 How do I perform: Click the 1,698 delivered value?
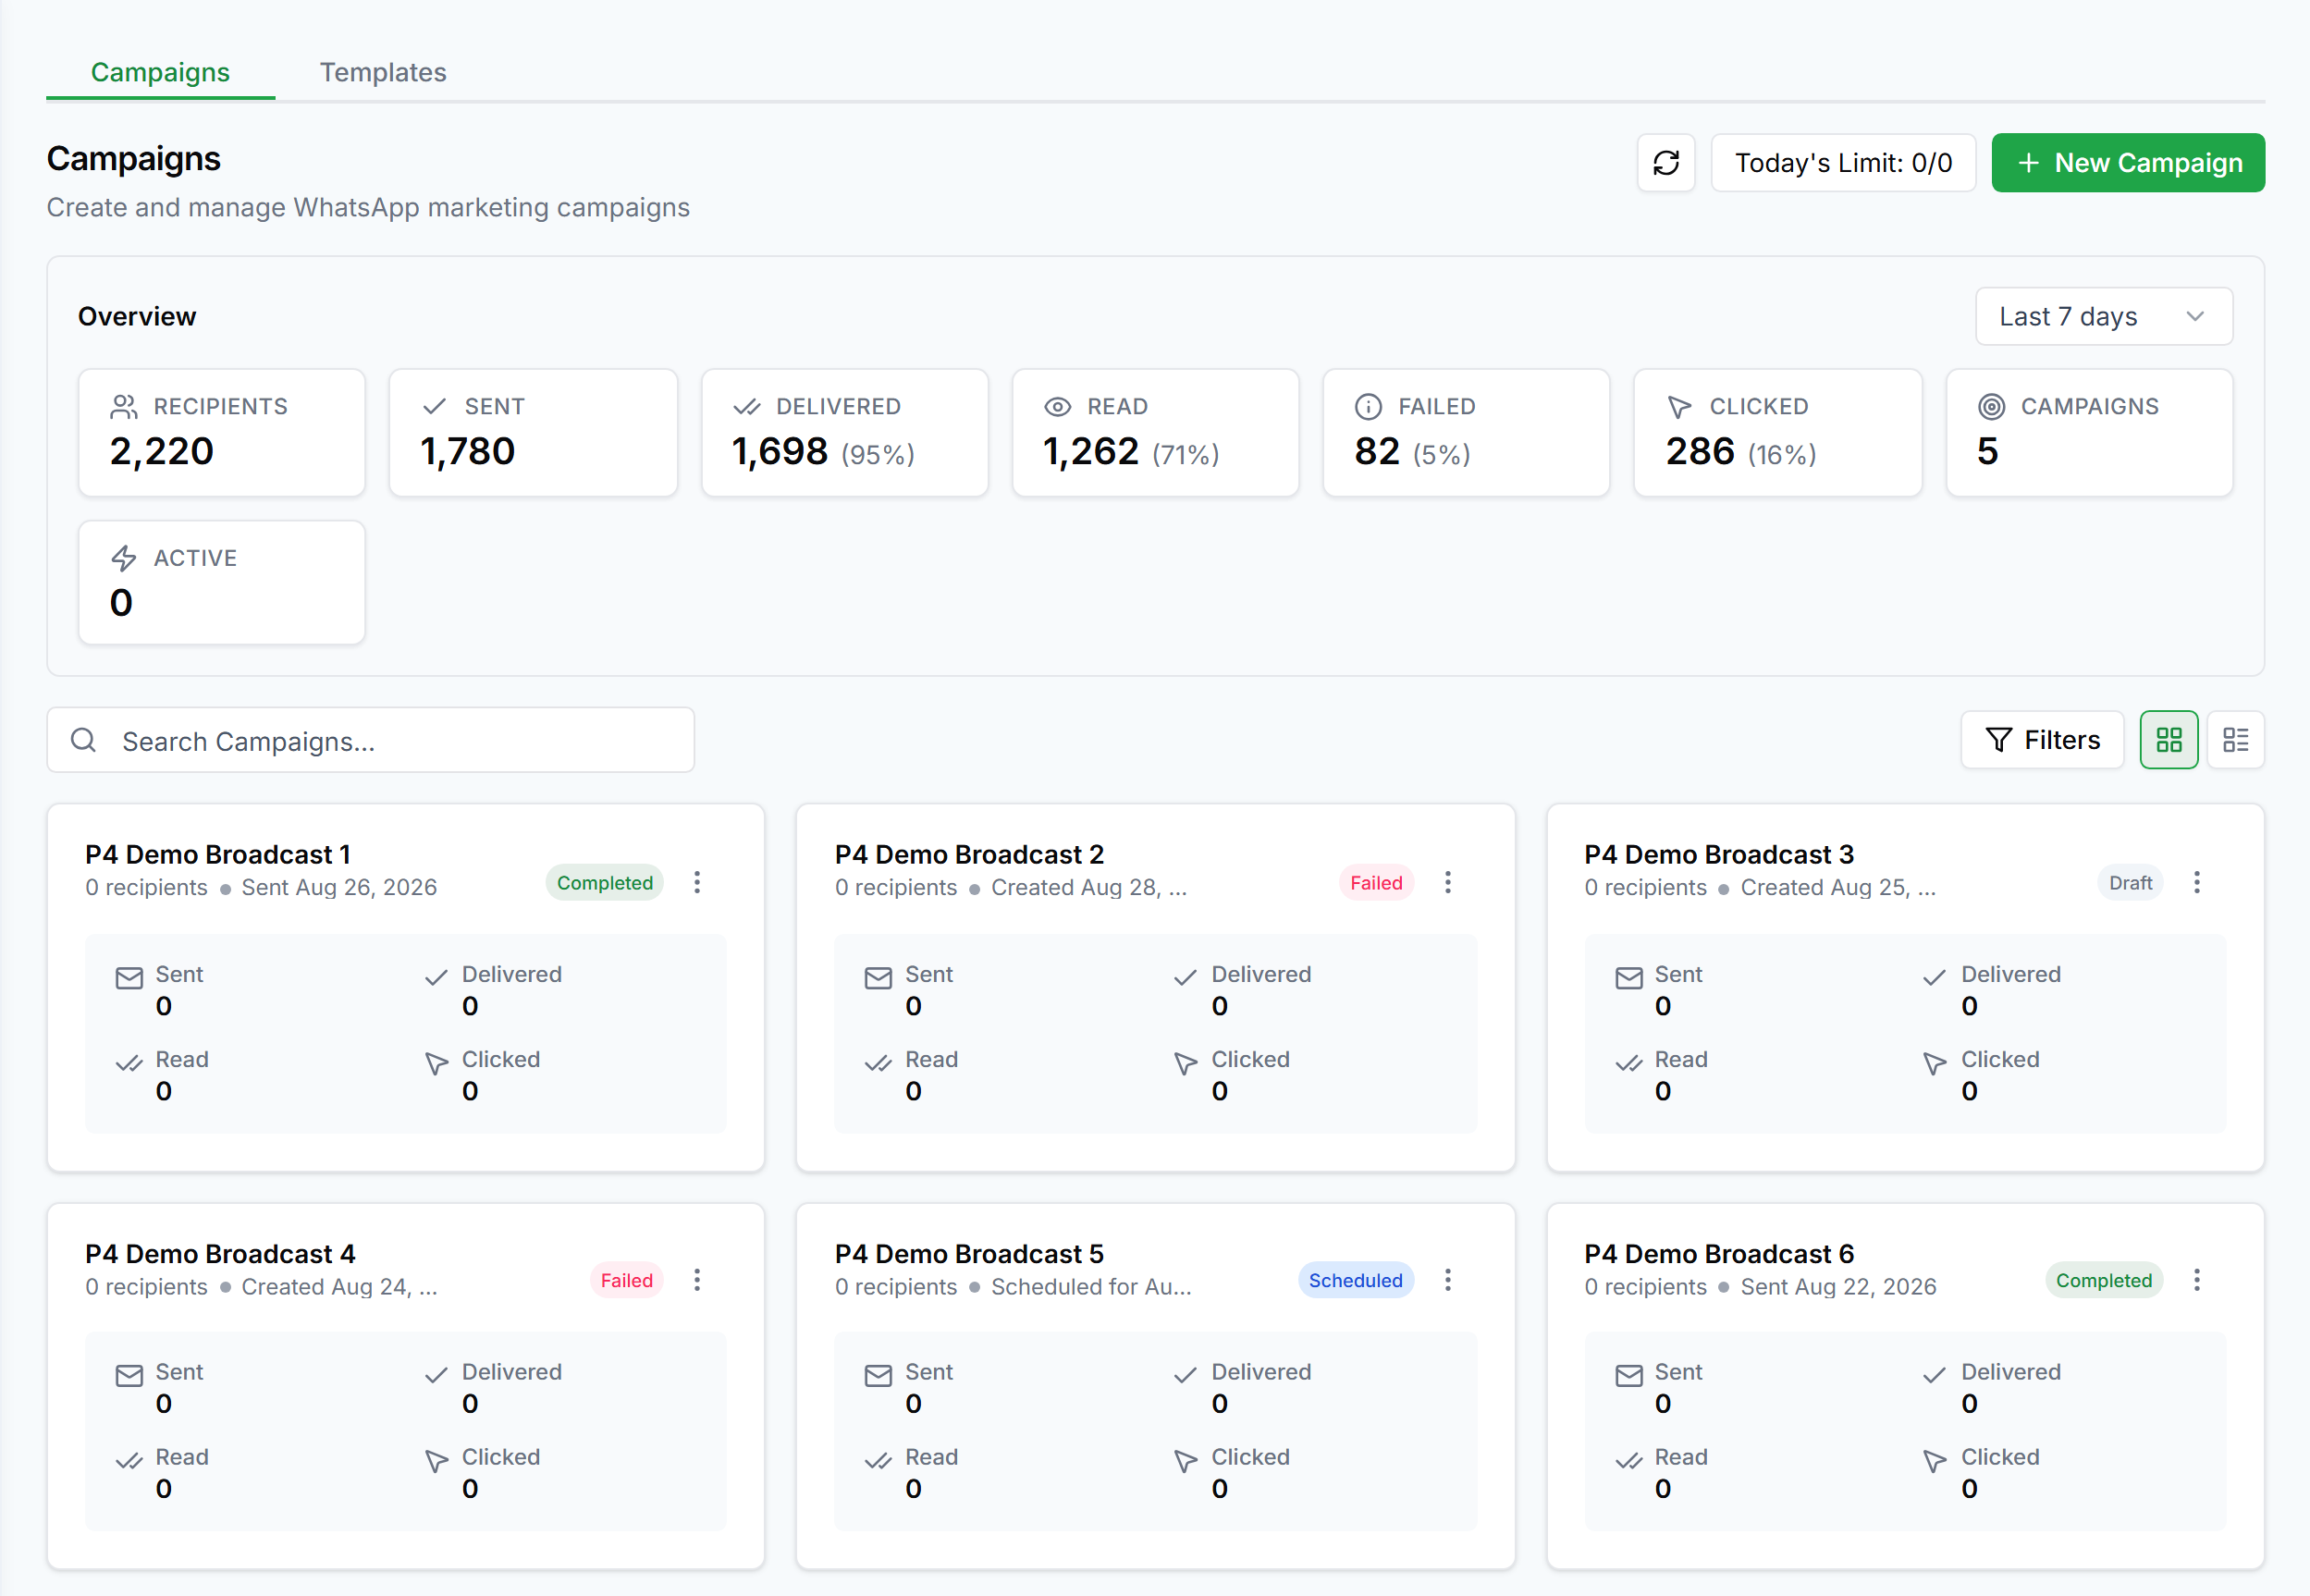click(780, 452)
